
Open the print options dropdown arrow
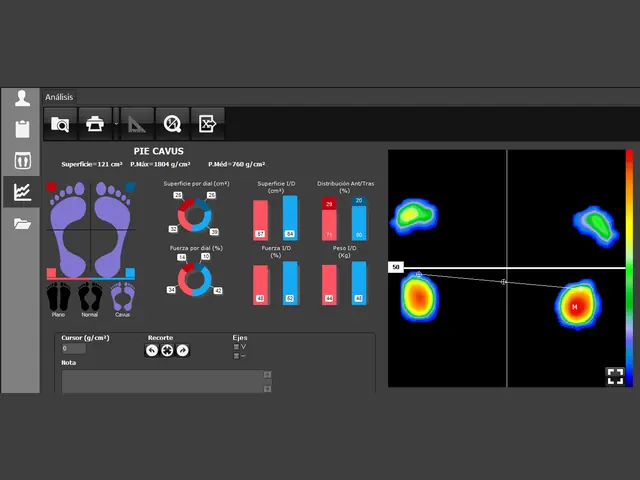[x=116, y=124]
